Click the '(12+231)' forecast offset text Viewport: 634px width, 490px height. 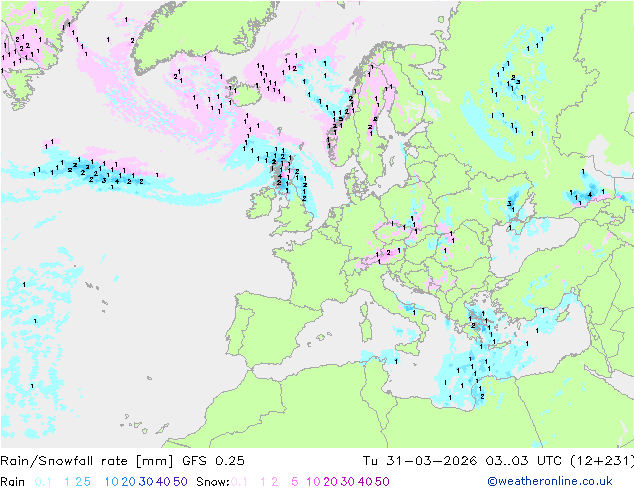click(602, 460)
